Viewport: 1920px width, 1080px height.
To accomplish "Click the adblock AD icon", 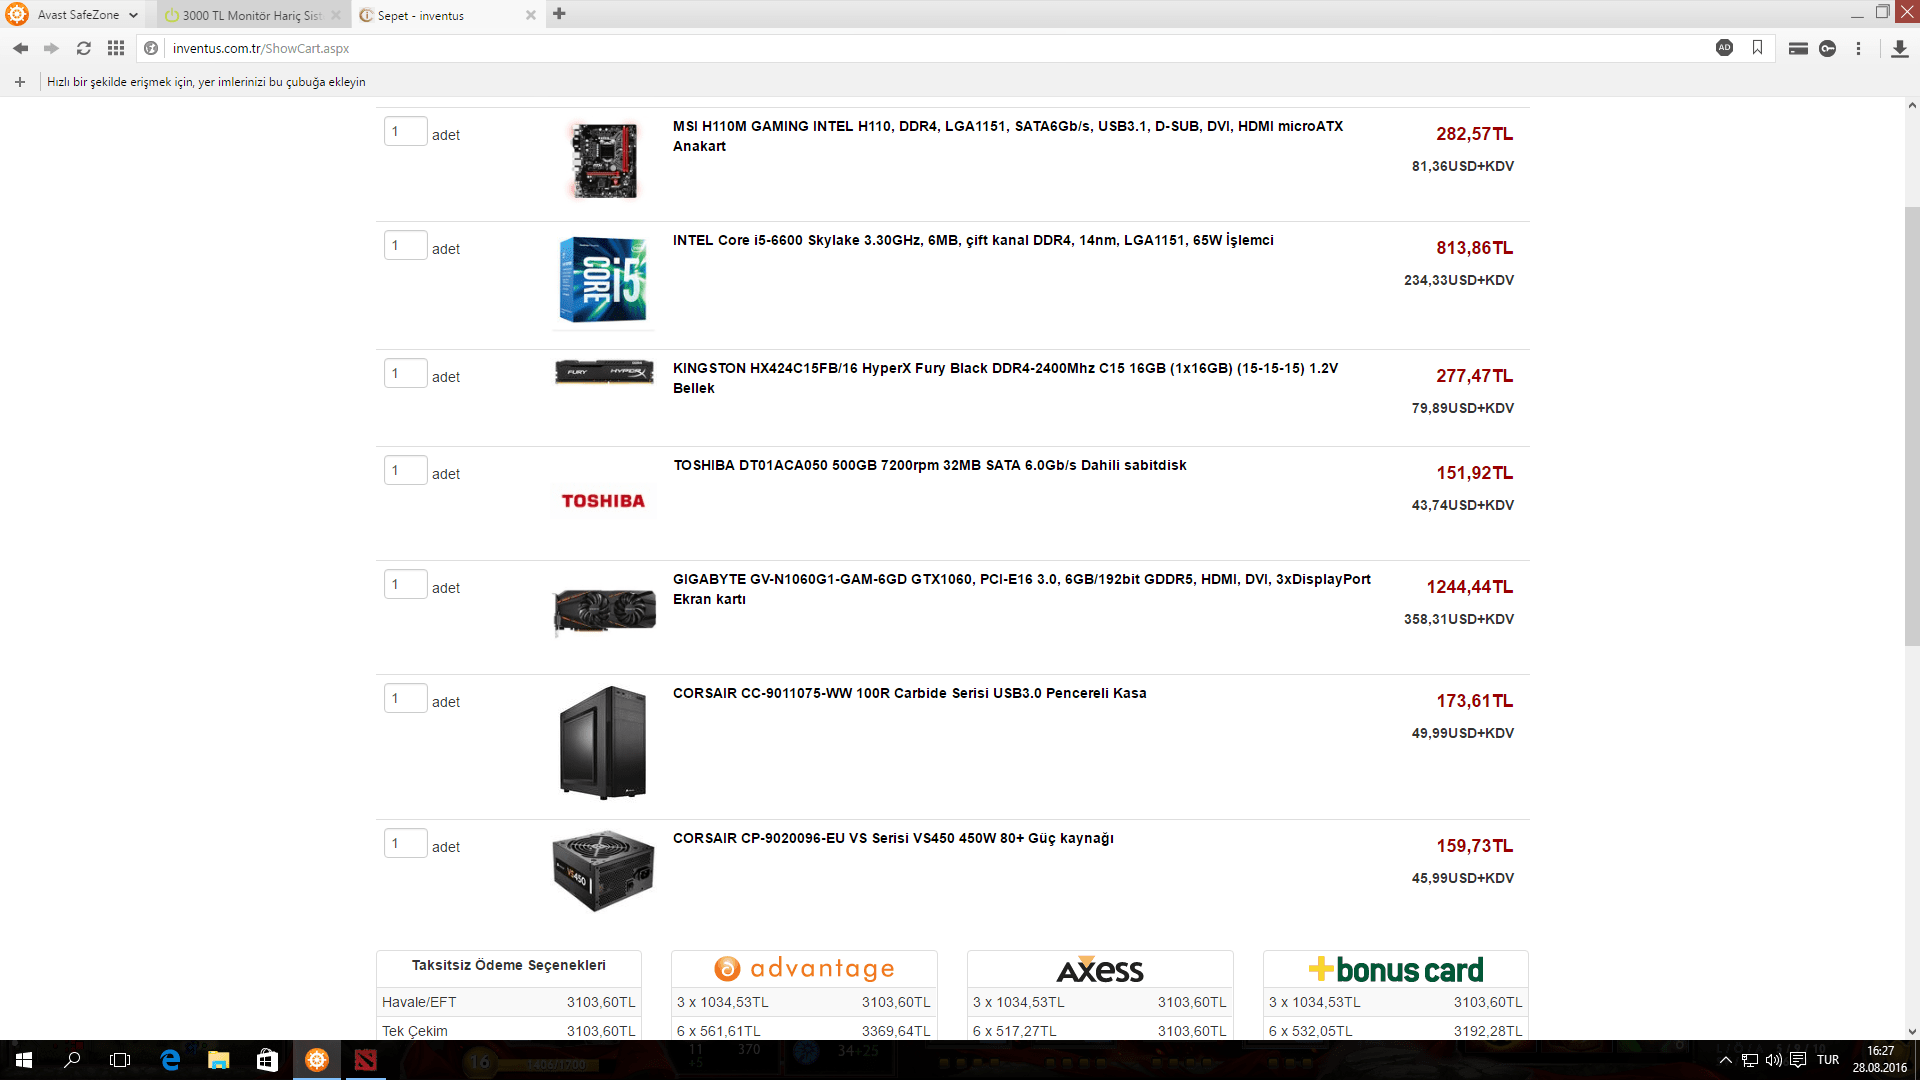I will point(1724,48).
